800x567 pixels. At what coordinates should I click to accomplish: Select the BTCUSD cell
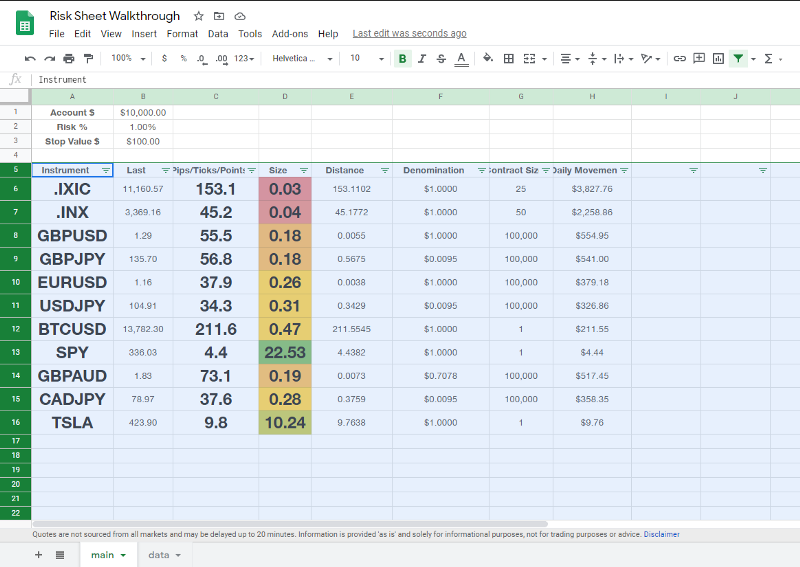pos(72,329)
